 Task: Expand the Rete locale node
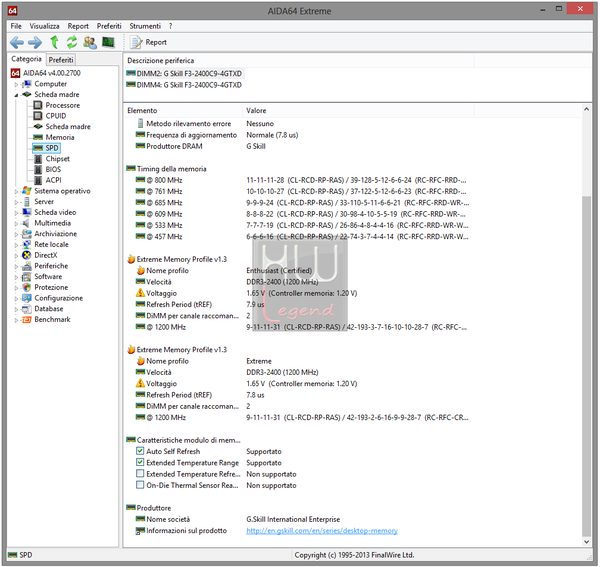click(16, 245)
